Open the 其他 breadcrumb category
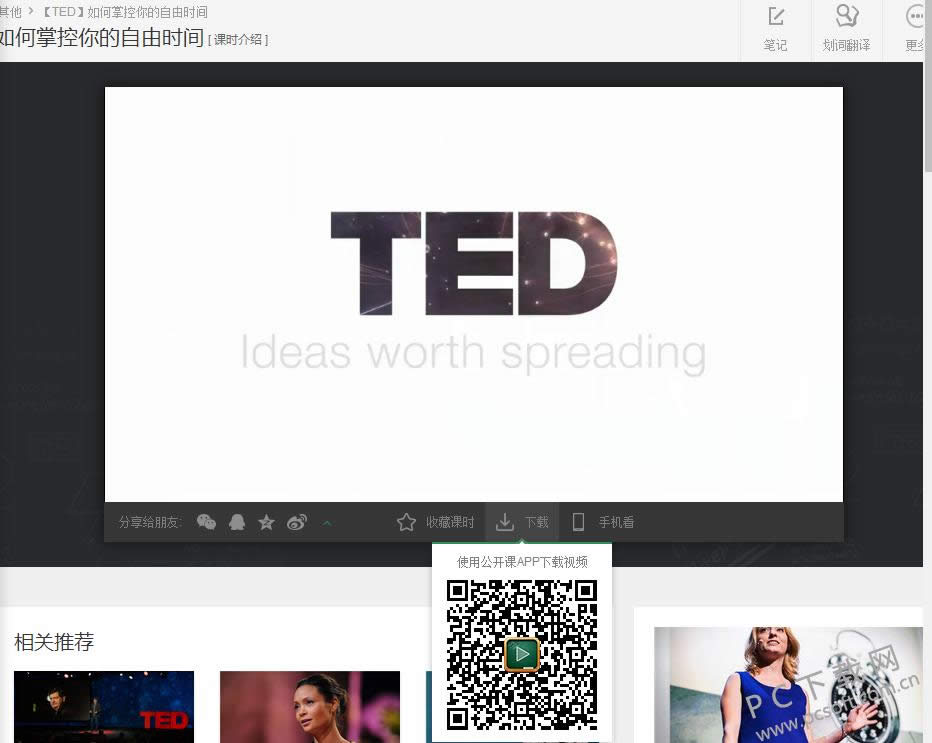Viewport: 932px width, 743px height. 10,12
